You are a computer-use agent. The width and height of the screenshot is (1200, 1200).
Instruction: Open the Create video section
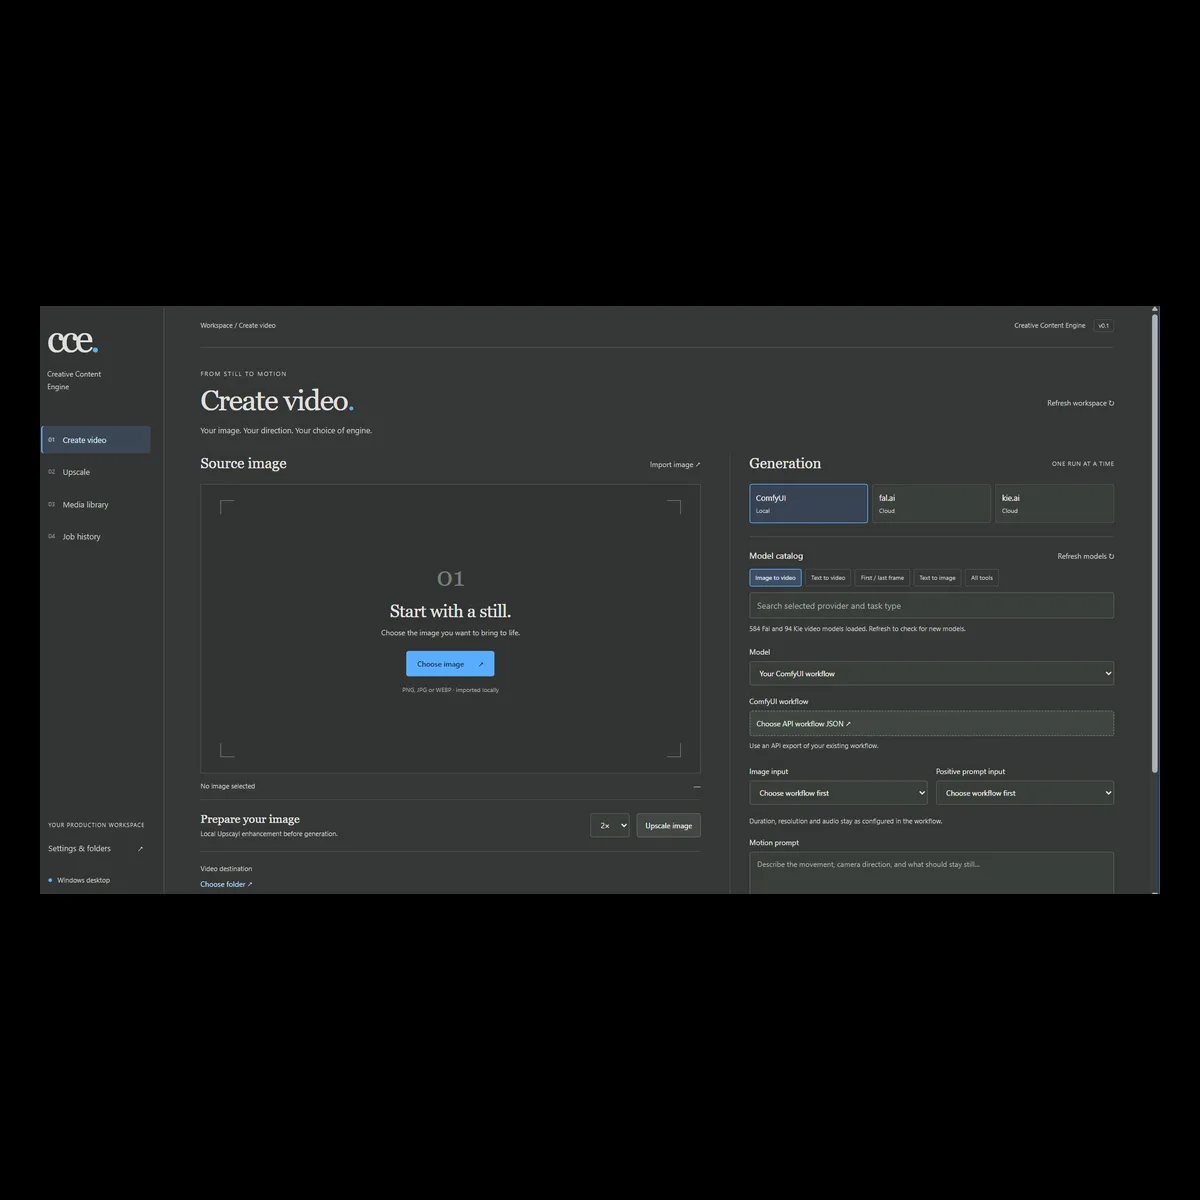pos(96,440)
